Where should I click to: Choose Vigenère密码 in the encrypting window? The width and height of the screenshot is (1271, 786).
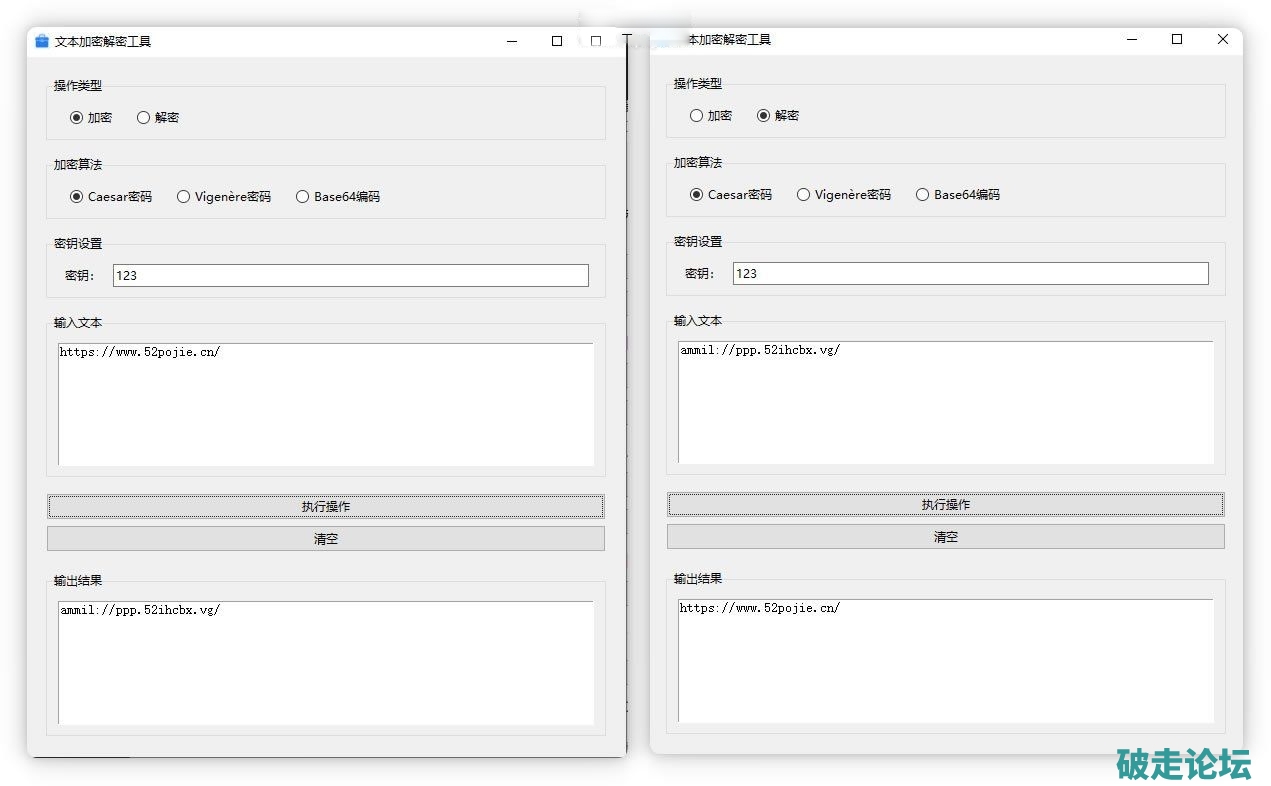point(184,197)
